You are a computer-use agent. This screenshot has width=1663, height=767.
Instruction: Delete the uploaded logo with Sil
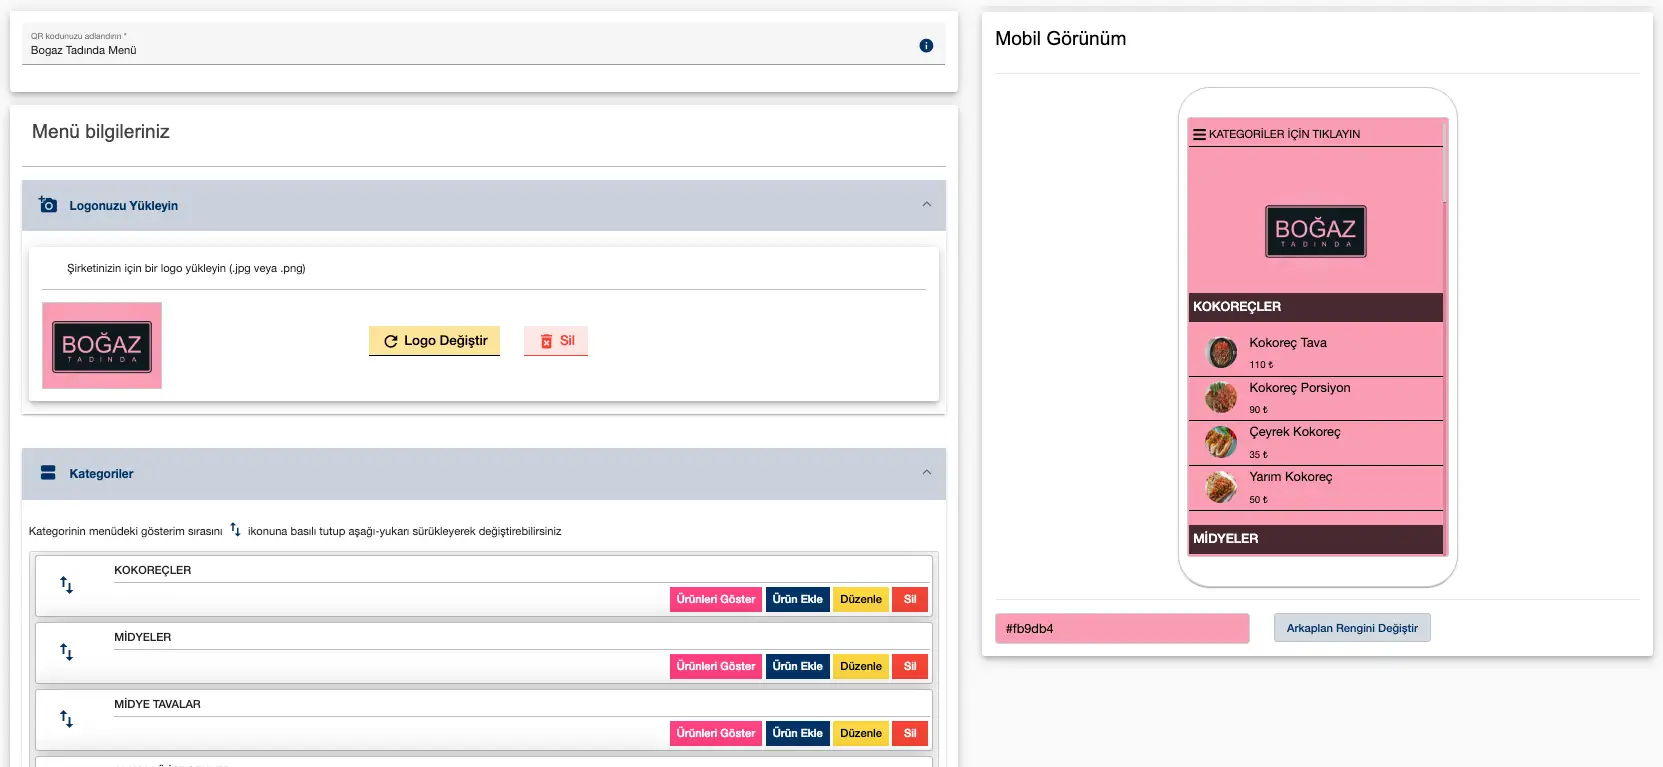pos(556,341)
